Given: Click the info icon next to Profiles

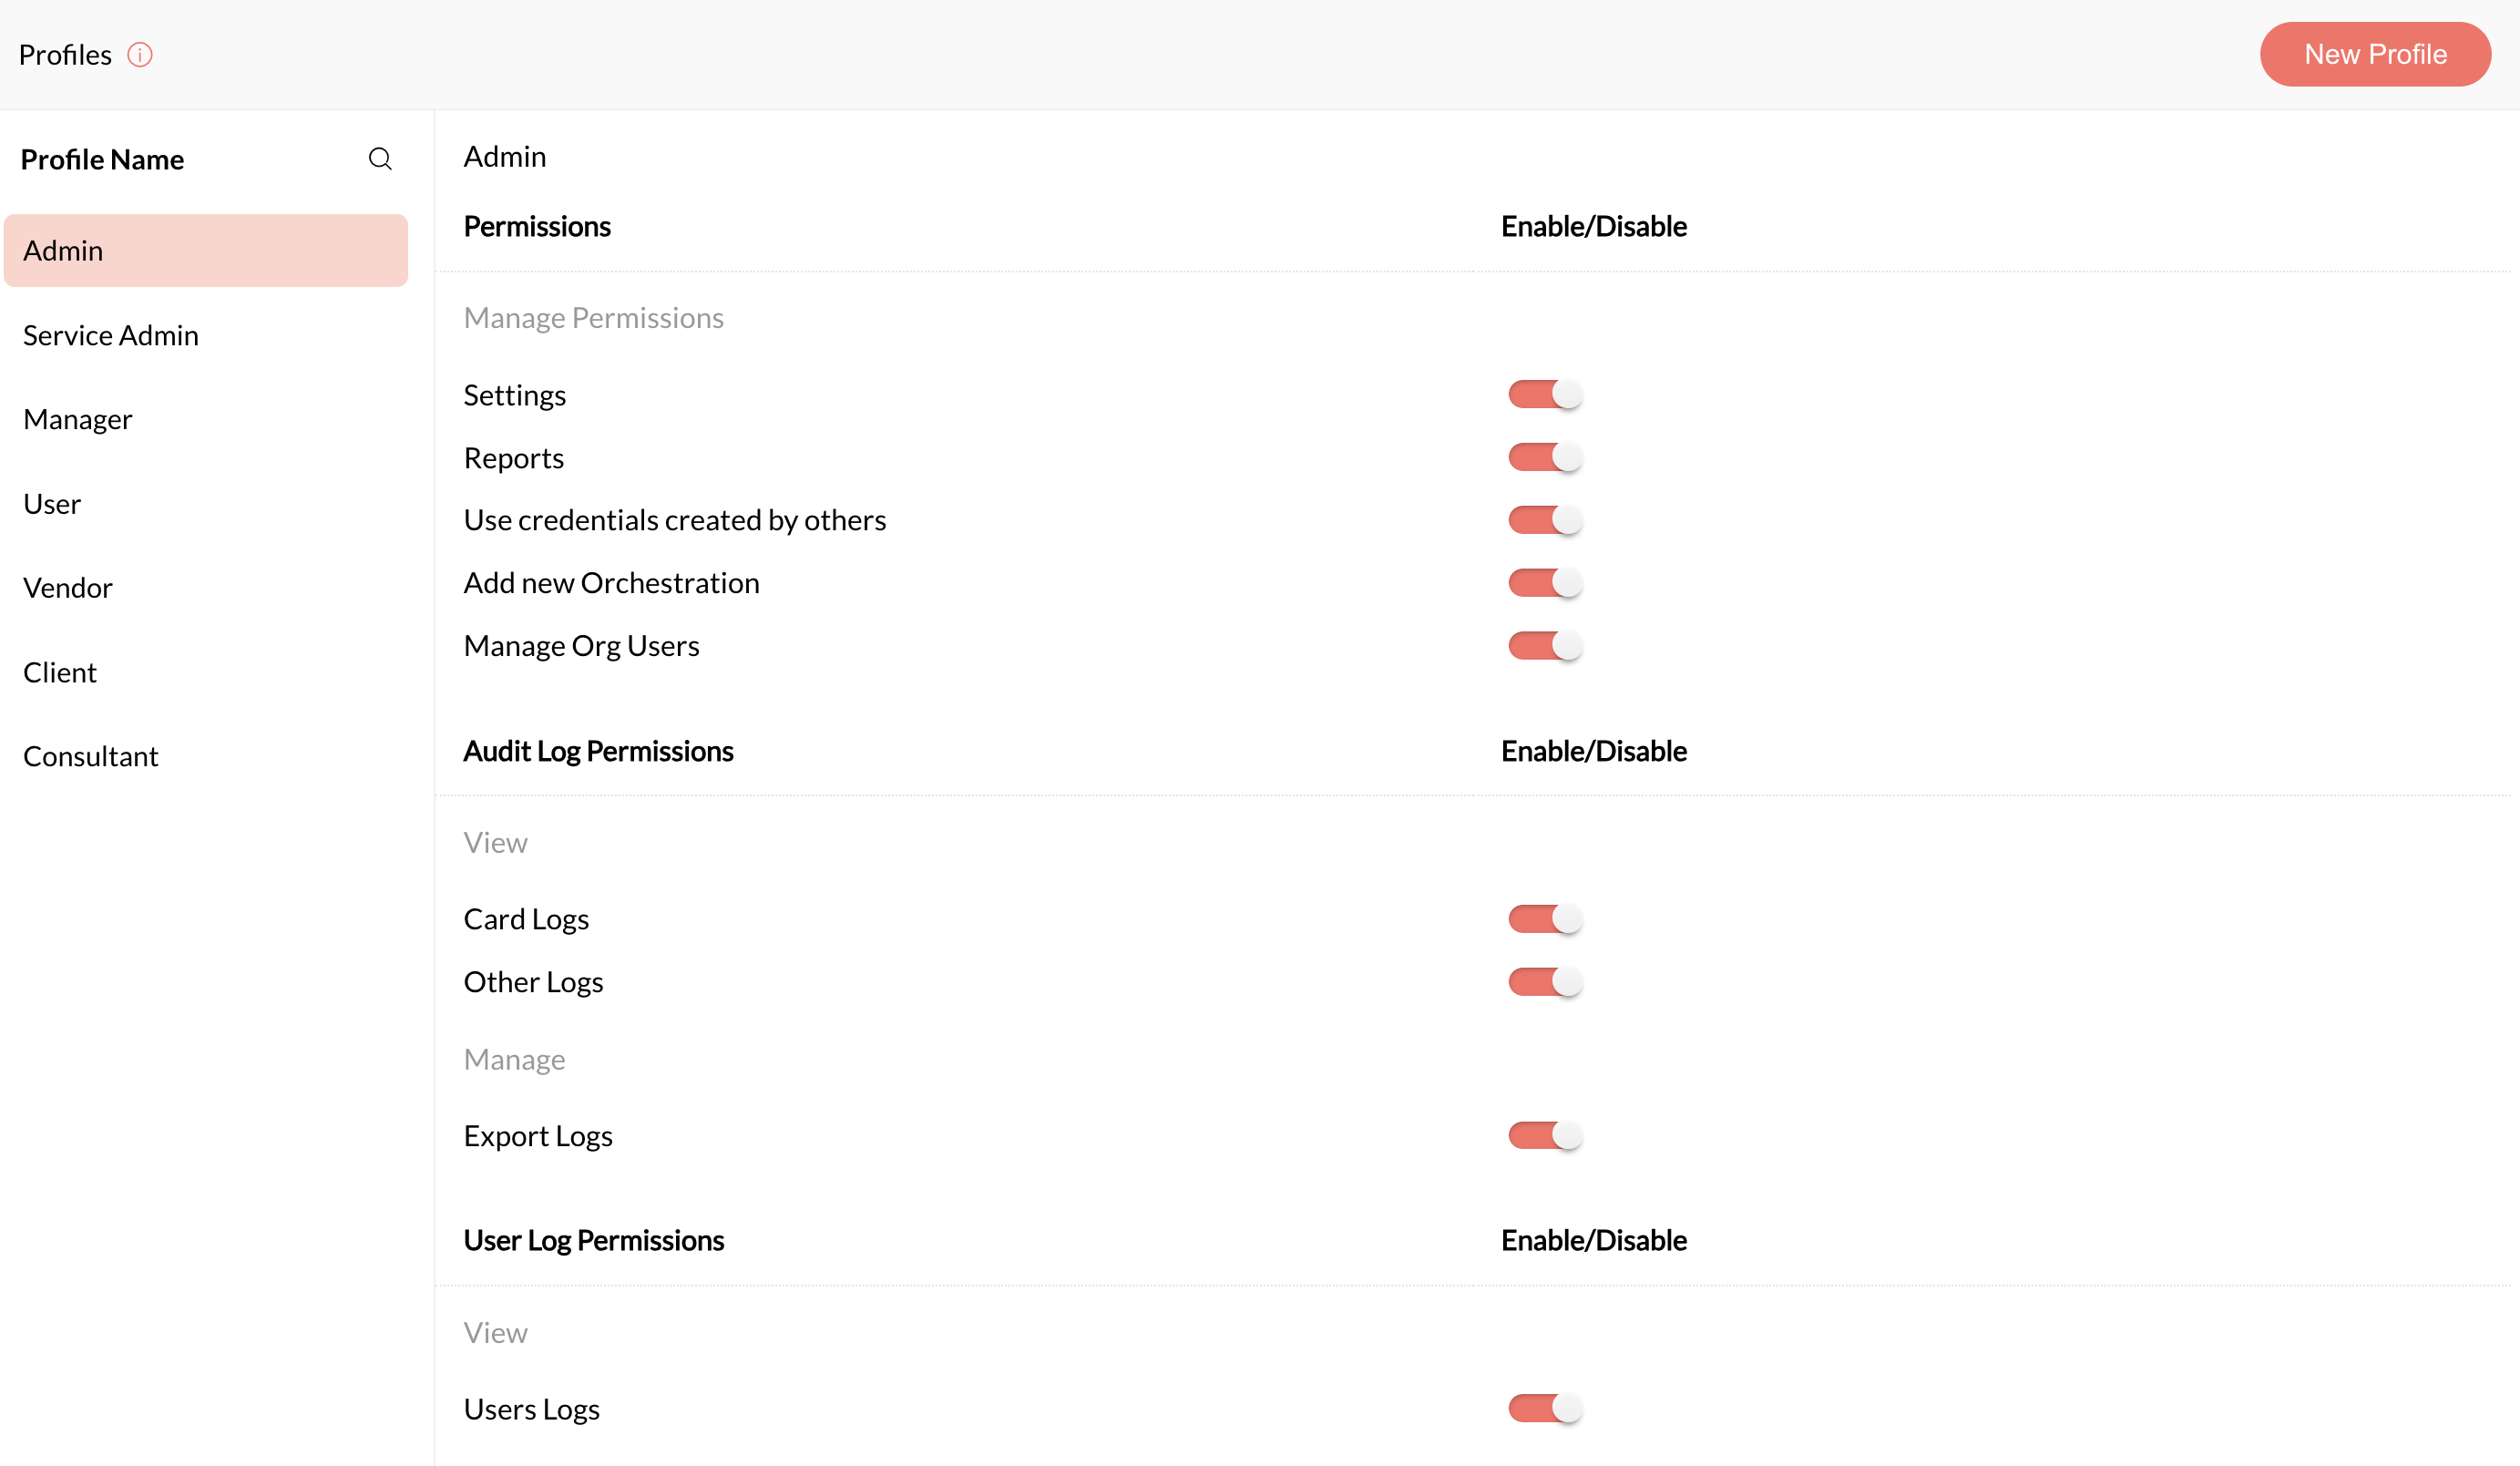Looking at the screenshot, I should (x=140, y=55).
